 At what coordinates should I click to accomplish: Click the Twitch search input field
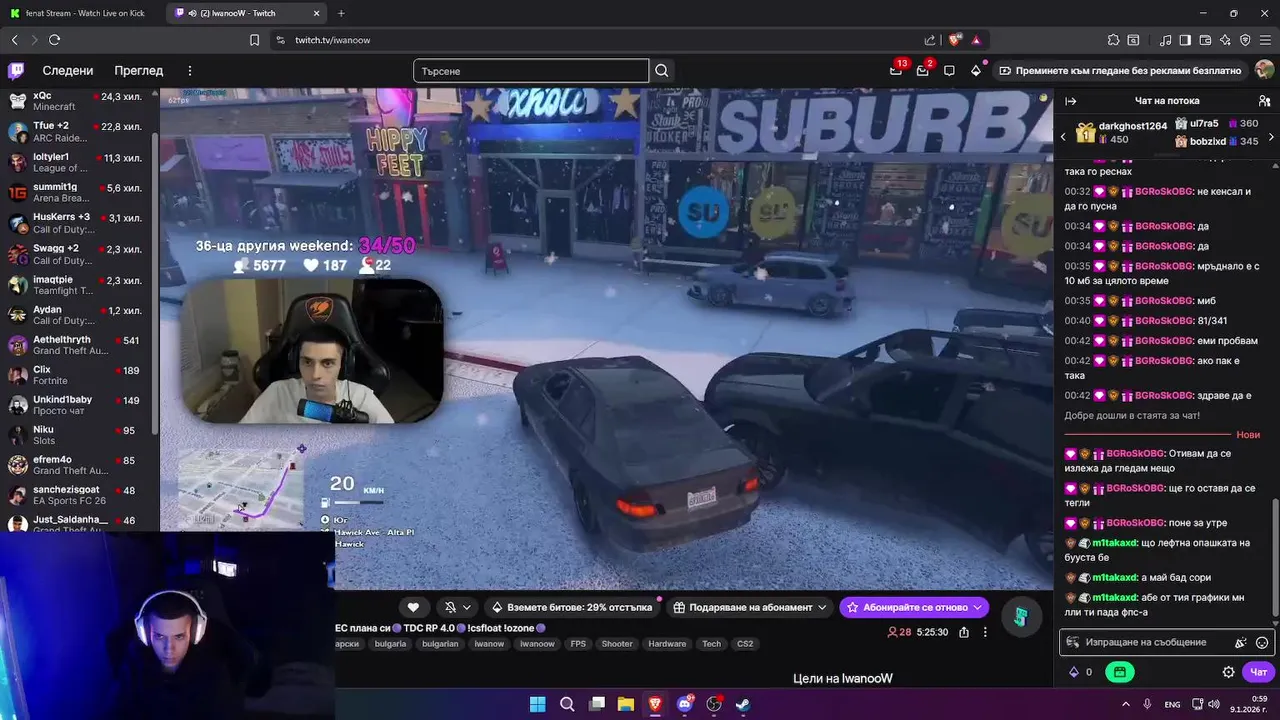click(x=531, y=71)
